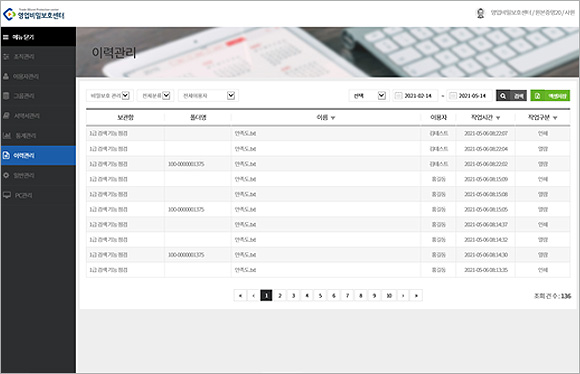Go to page 3
Screen dimensions: 580x374
coord(293,296)
